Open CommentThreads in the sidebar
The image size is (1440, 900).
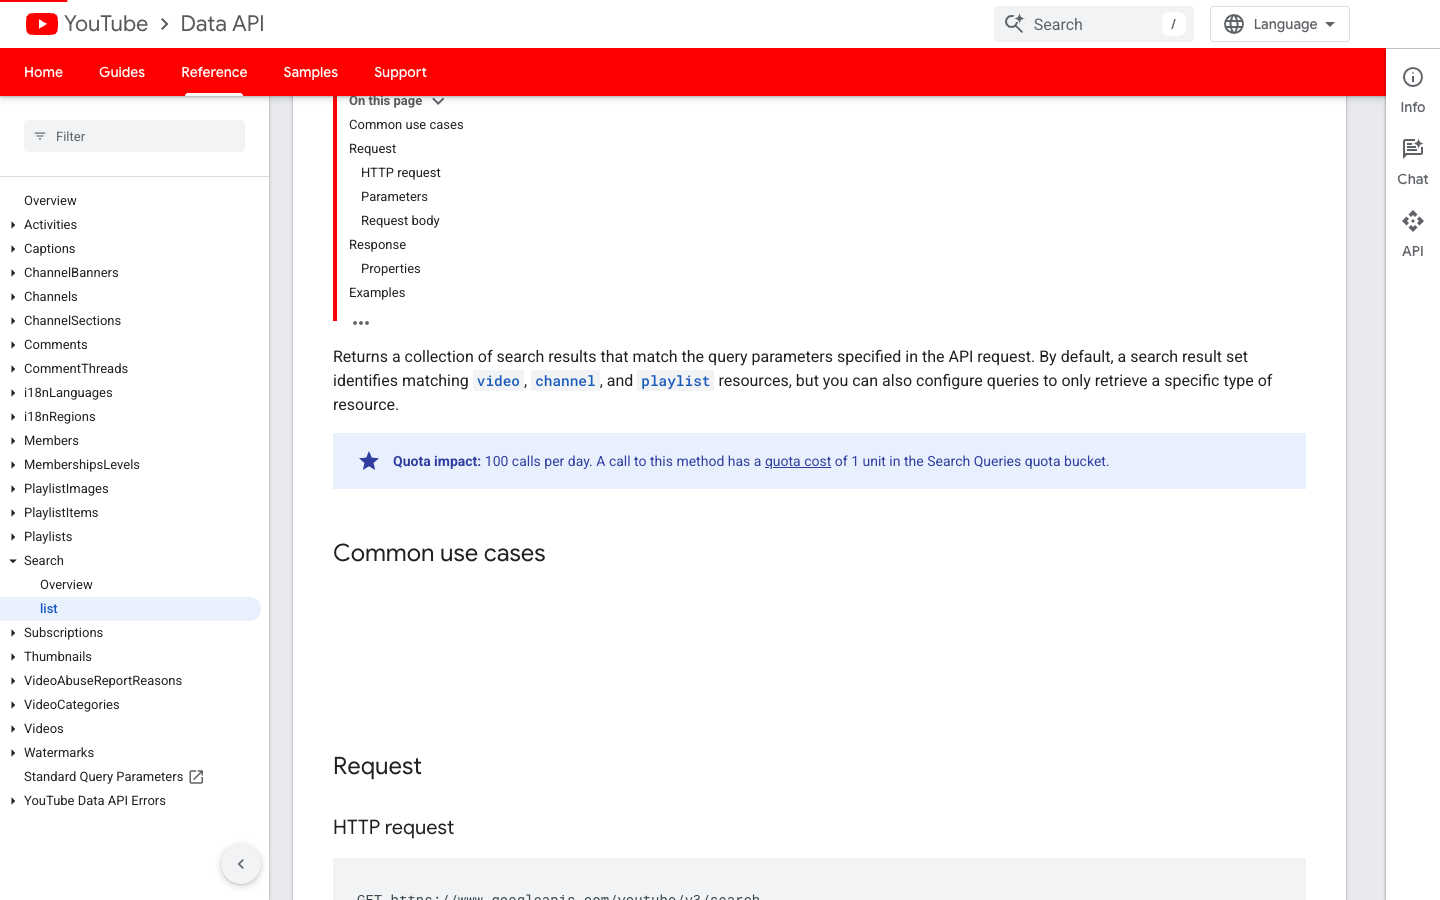(76, 369)
